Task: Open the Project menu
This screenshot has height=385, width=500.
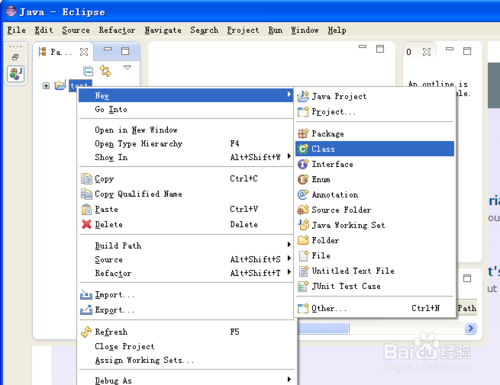Action: (243, 30)
